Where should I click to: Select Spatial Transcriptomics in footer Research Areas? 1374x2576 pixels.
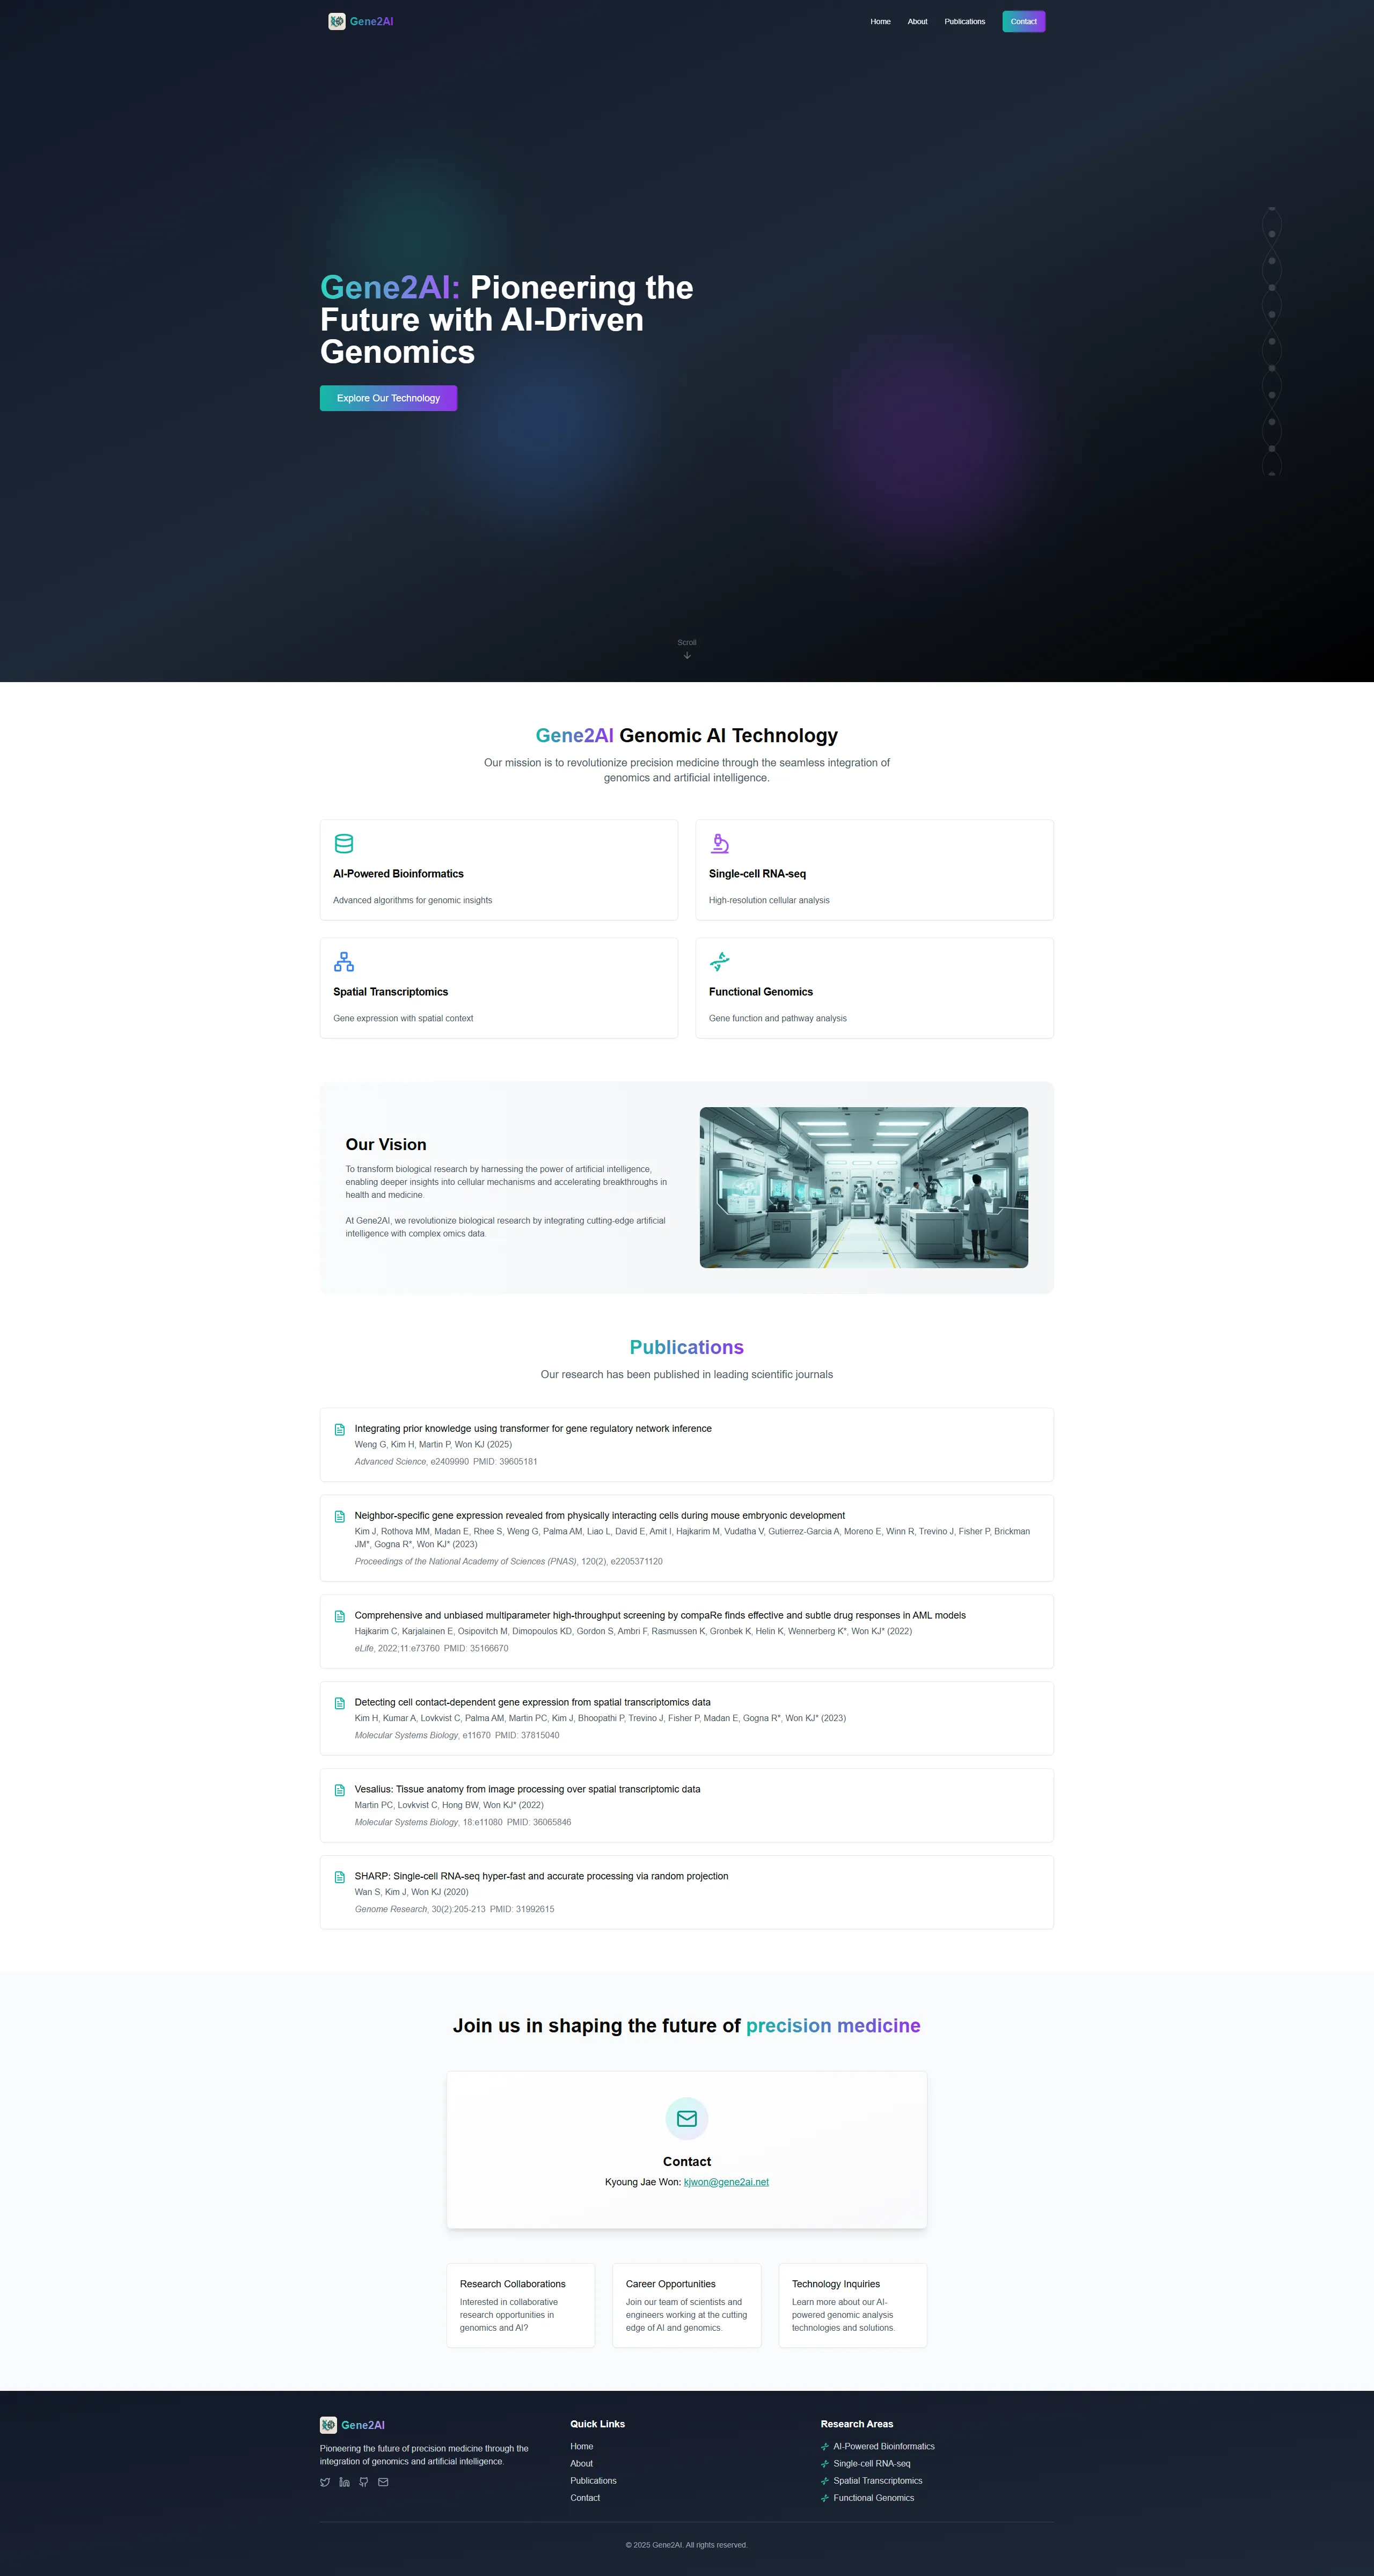878,2480
